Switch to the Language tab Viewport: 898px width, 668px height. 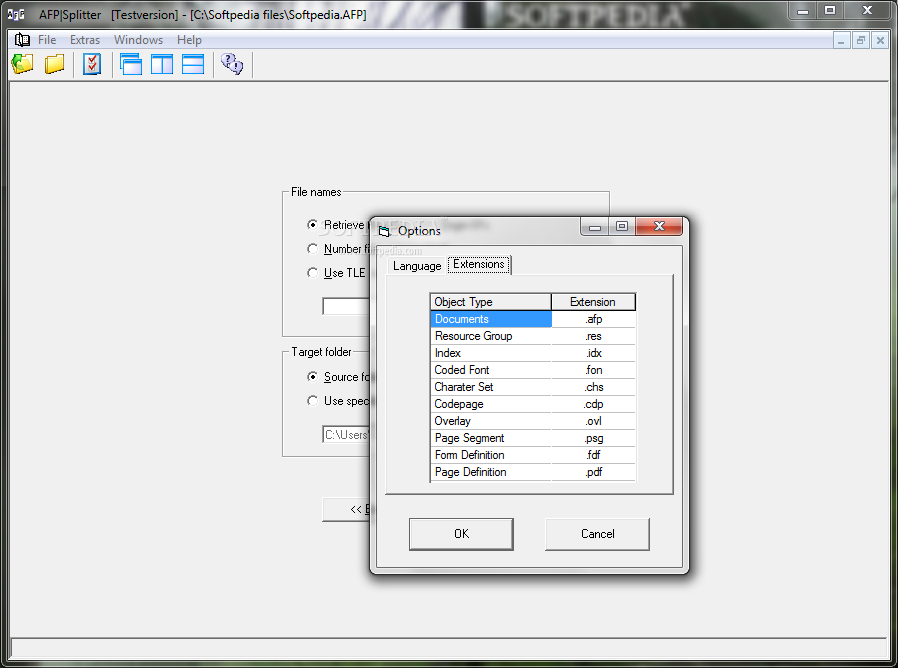point(417,266)
